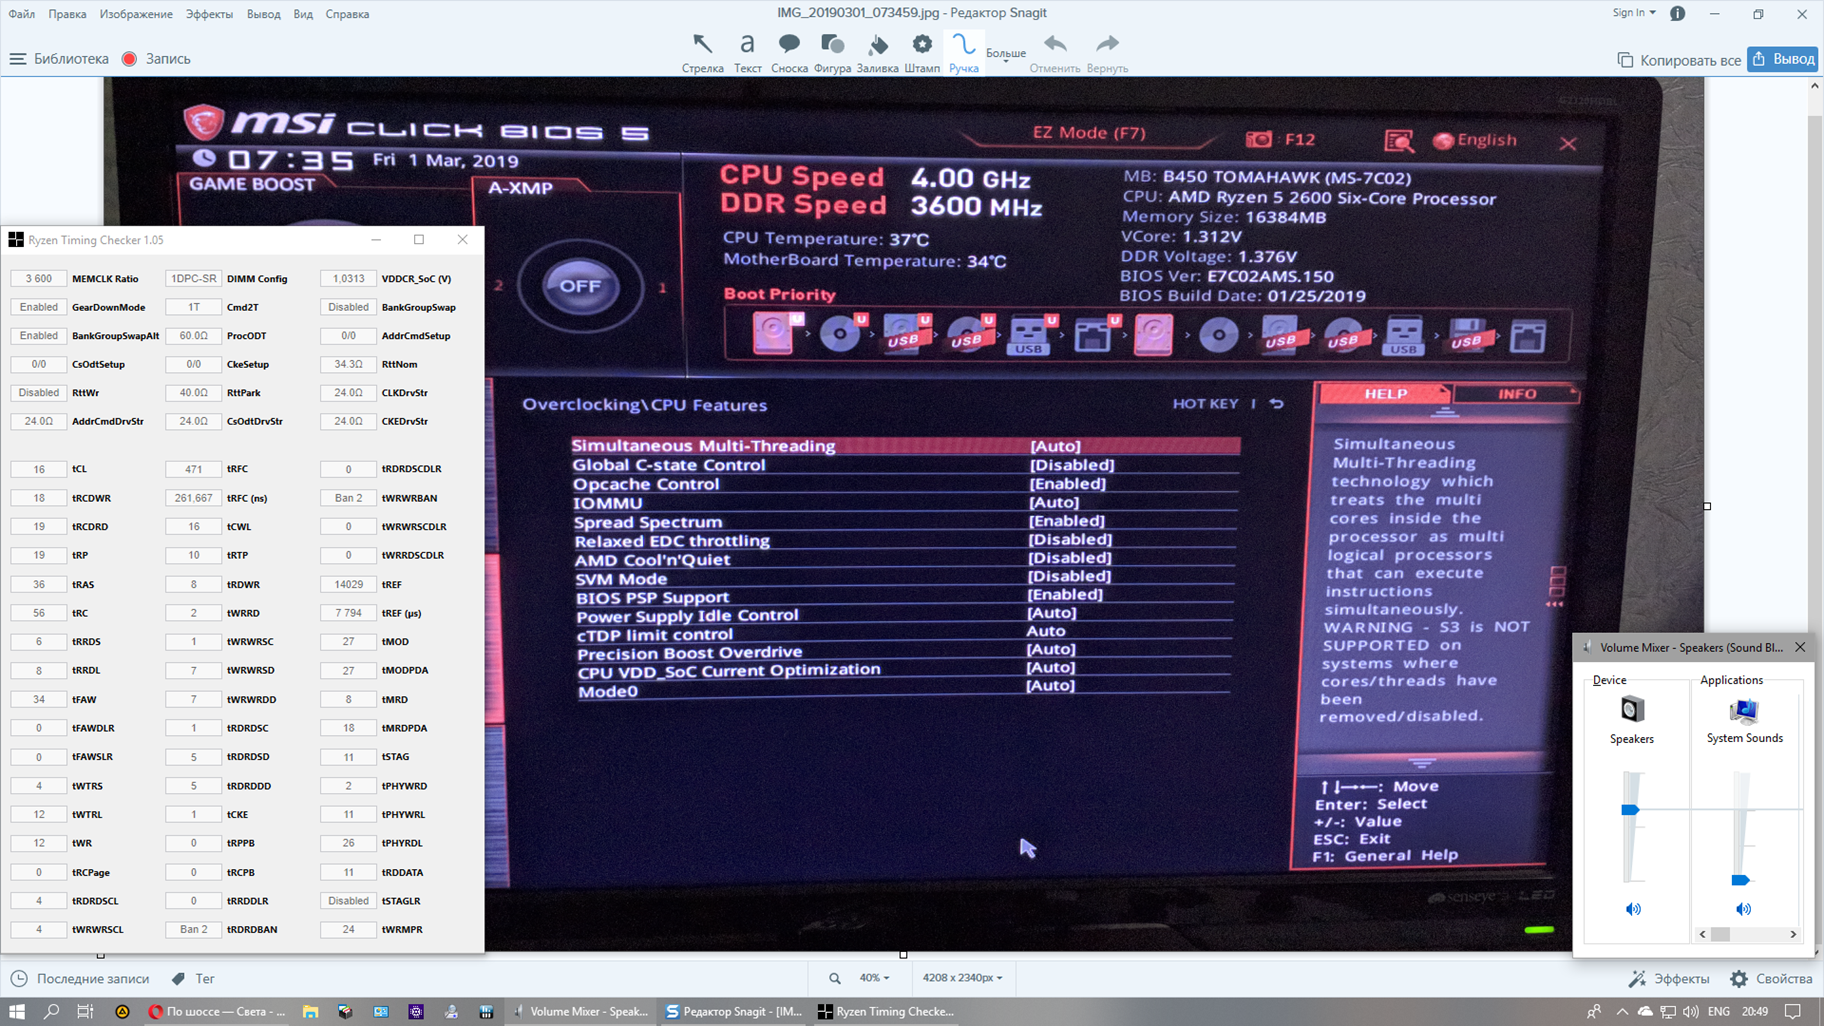
Task: Click the speaker volume tray icon
Action: [1690, 1011]
